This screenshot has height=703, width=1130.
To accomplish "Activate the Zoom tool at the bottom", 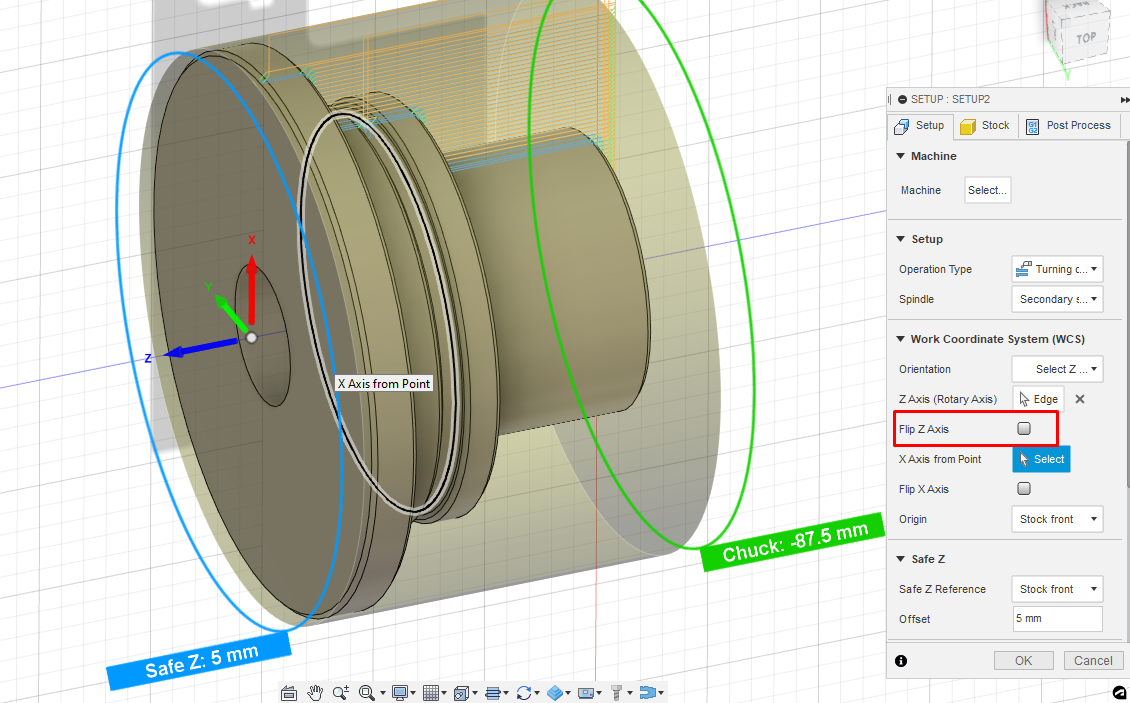I will click(x=341, y=692).
